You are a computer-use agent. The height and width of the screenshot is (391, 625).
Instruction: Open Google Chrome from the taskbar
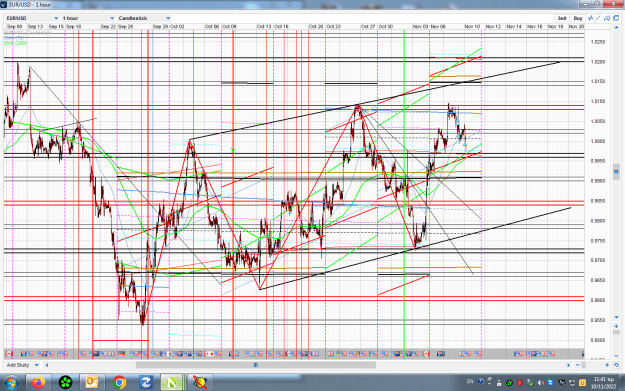click(x=119, y=383)
